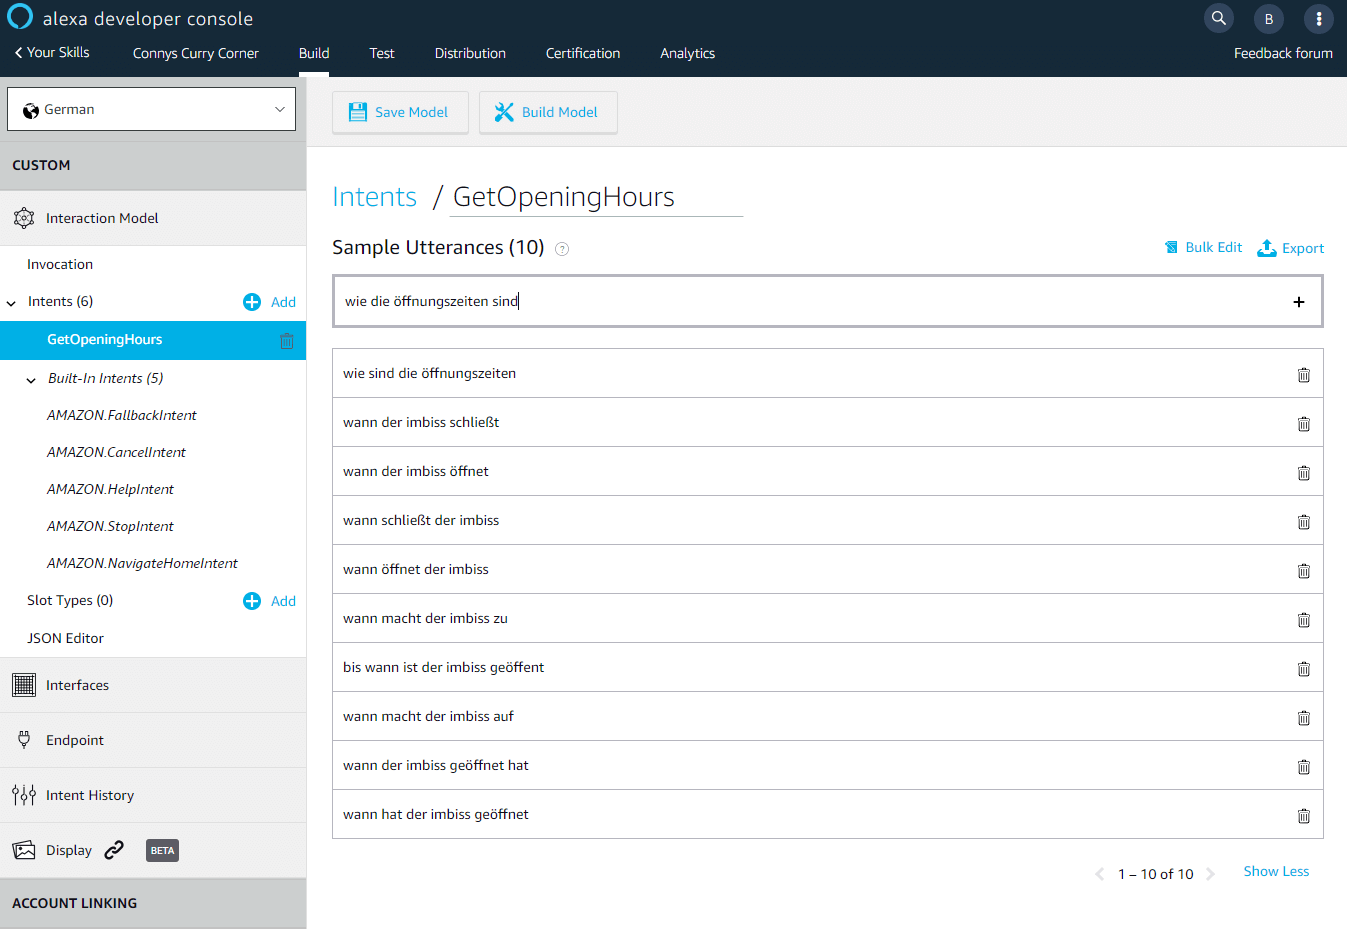Image resolution: width=1347 pixels, height=929 pixels.
Task: Select AMAZON.CancelIntent in sidebar
Action: [116, 452]
